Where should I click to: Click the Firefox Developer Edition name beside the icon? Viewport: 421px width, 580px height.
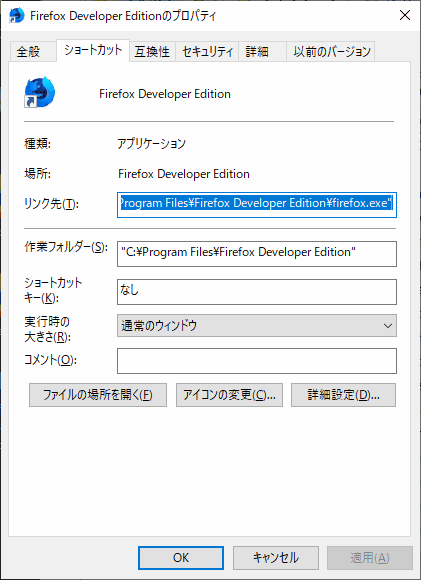point(165,94)
